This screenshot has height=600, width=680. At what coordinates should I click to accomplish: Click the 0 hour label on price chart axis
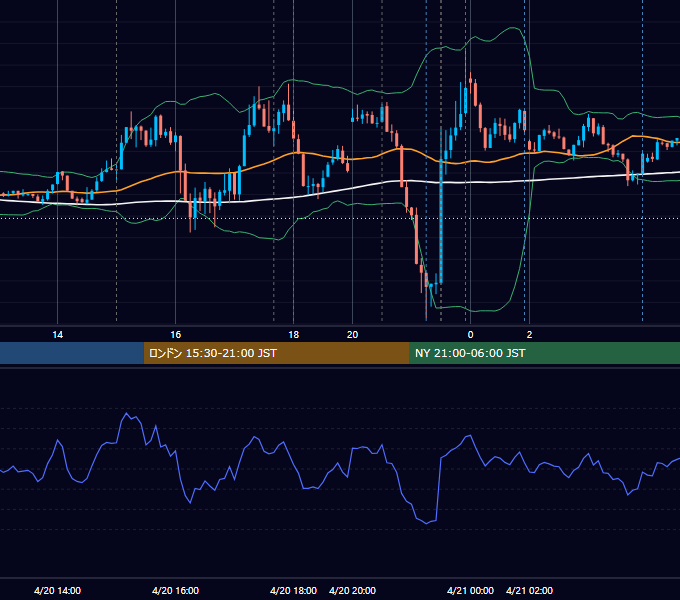pyautogui.click(x=471, y=335)
